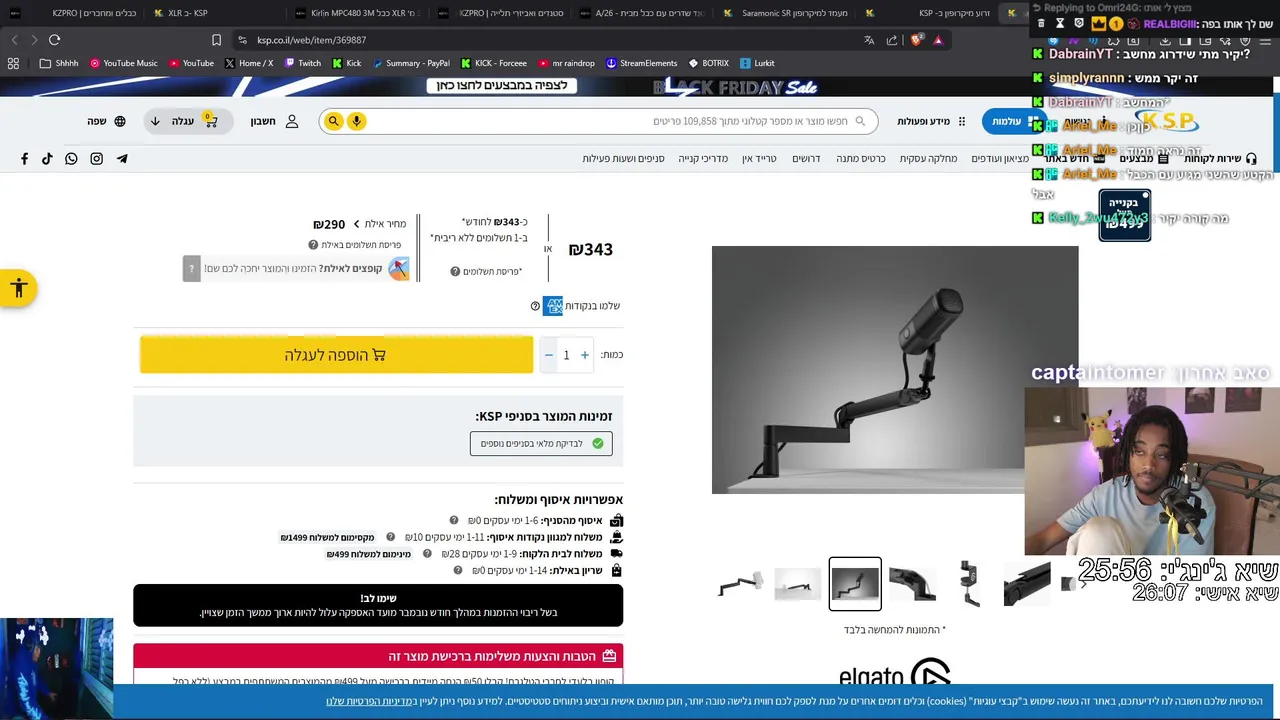Open דרושים menu item

(x=806, y=159)
